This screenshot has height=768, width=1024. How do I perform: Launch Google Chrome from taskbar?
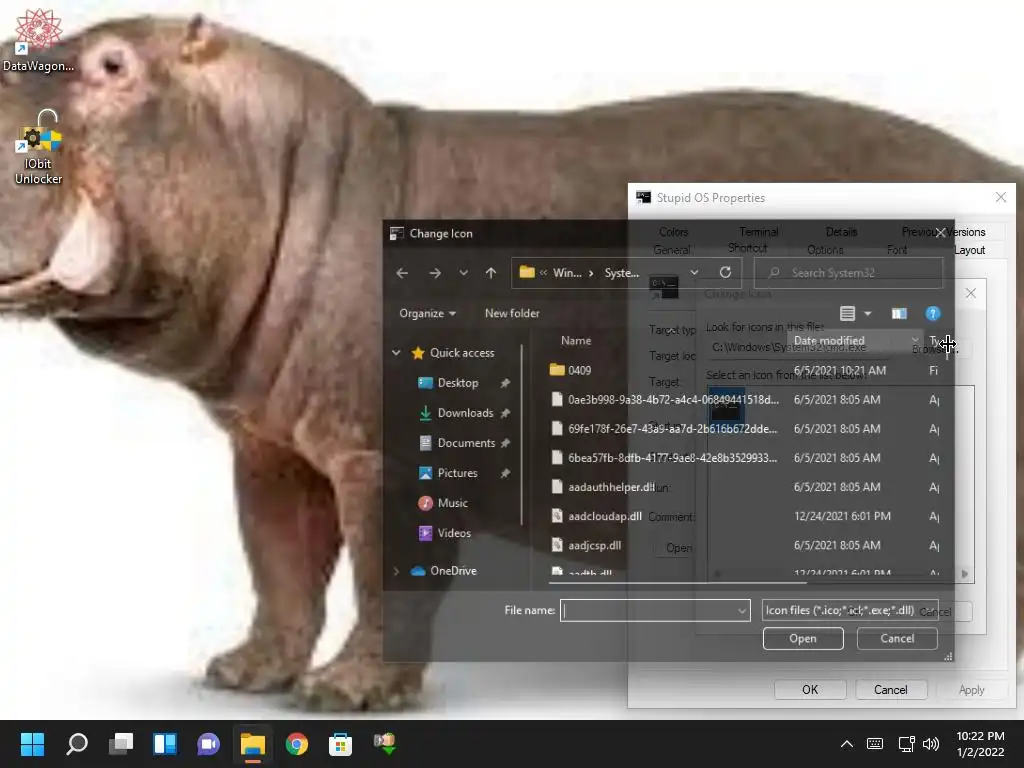tap(296, 744)
